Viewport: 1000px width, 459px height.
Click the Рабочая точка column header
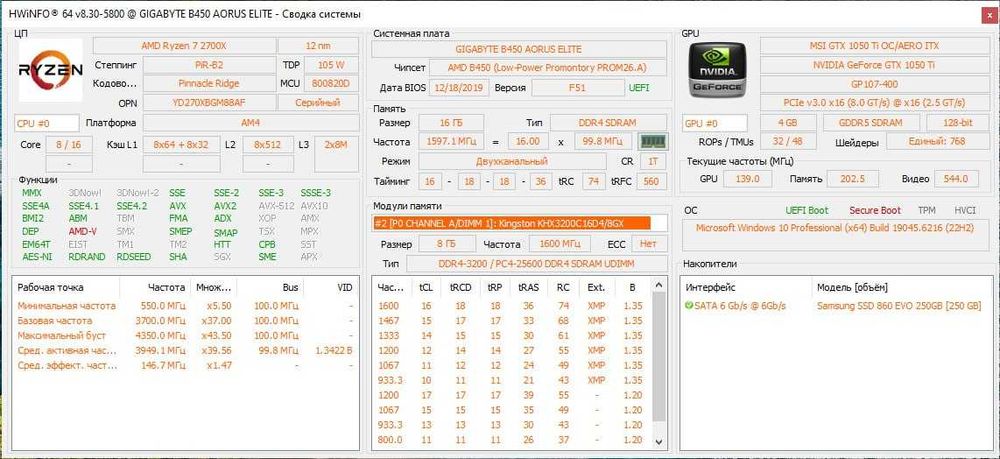[x=66, y=288]
